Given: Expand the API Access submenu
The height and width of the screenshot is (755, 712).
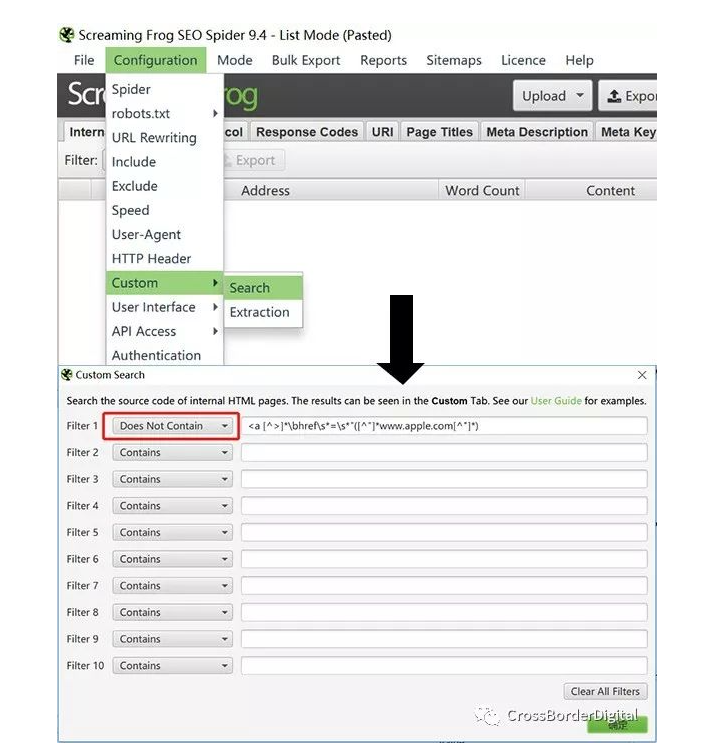Looking at the screenshot, I should point(165,331).
